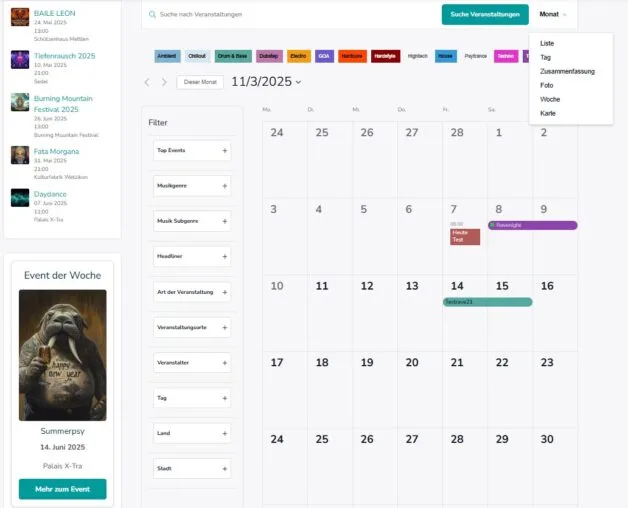The width and height of the screenshot is (628, 508).
Task: Open the 11/3/2025 date dropdown
Action: pos(266,82)
